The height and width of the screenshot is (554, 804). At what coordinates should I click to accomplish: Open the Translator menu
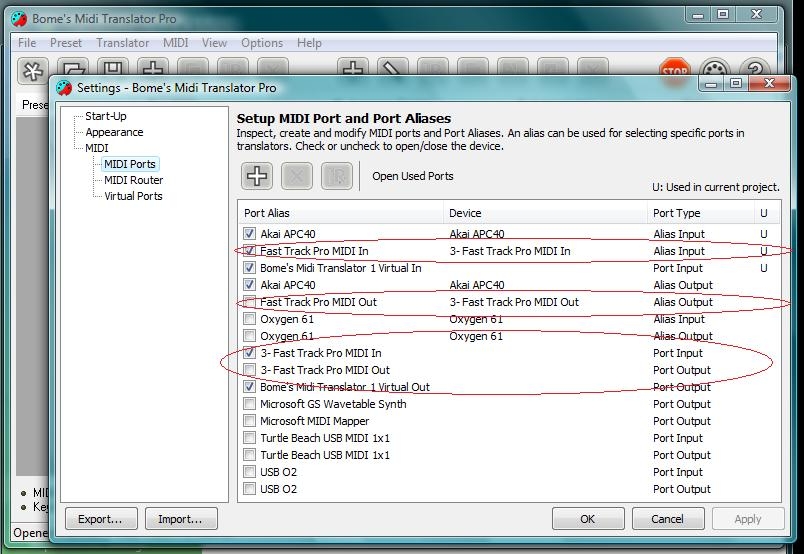click(x=122, y=43)
